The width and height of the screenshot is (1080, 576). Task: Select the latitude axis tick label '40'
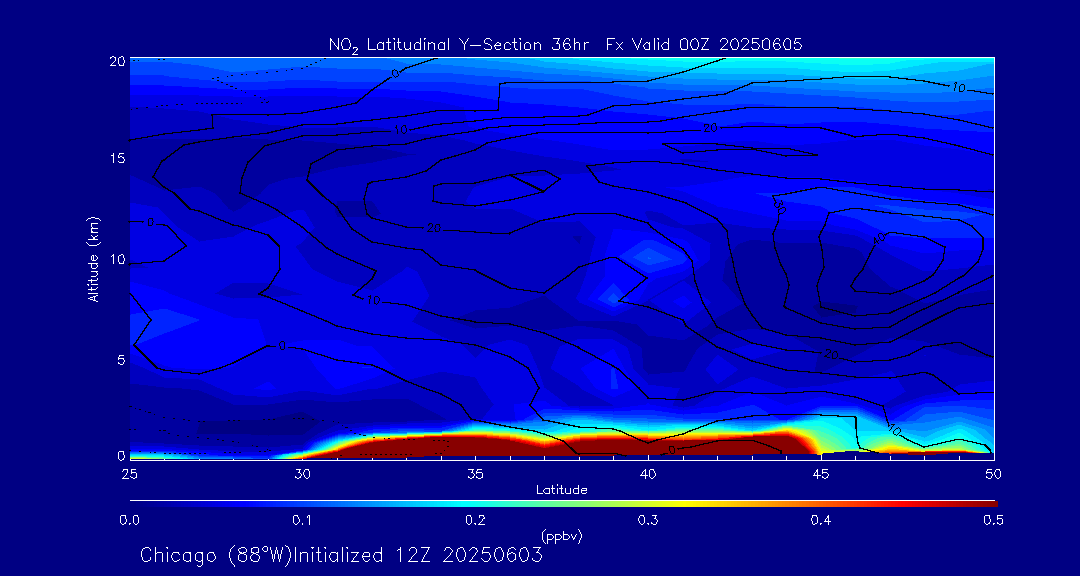(x=648, y=473)
